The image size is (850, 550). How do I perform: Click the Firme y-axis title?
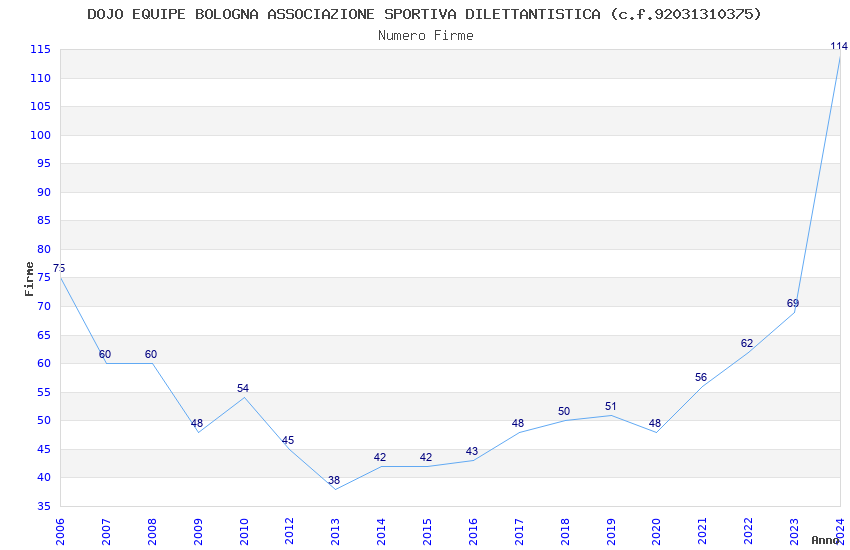29,279
